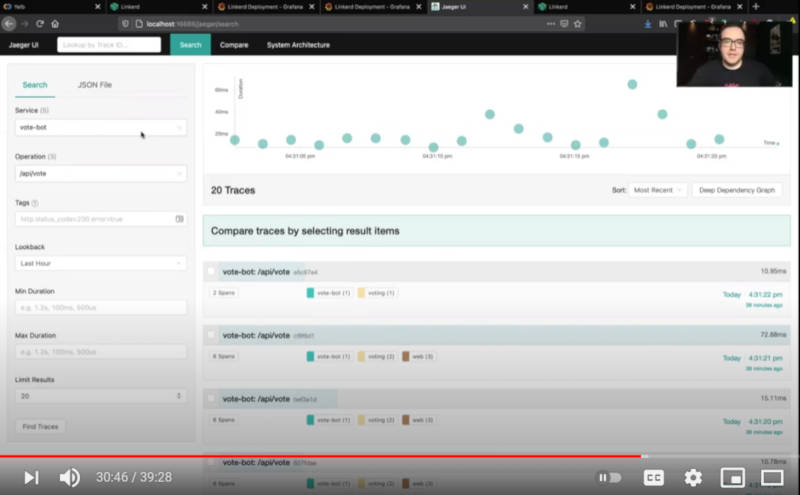
Task: Go back with the browser back arrow
Action: point(9,23)
